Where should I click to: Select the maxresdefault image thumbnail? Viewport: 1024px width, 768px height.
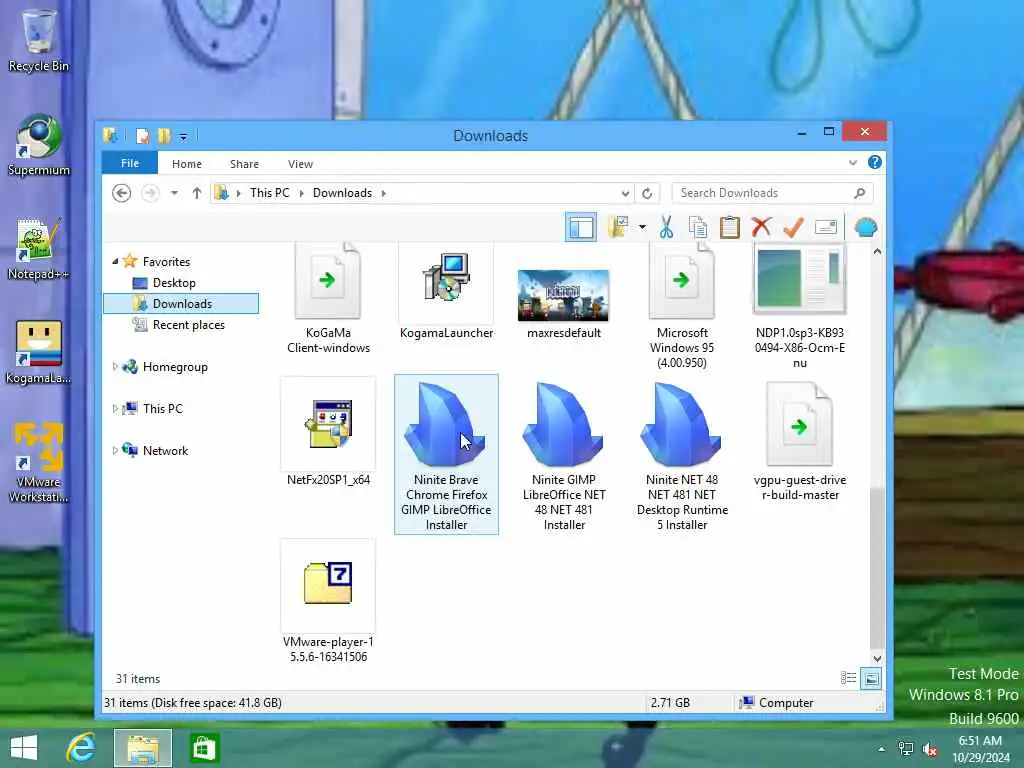pos(564,303)
